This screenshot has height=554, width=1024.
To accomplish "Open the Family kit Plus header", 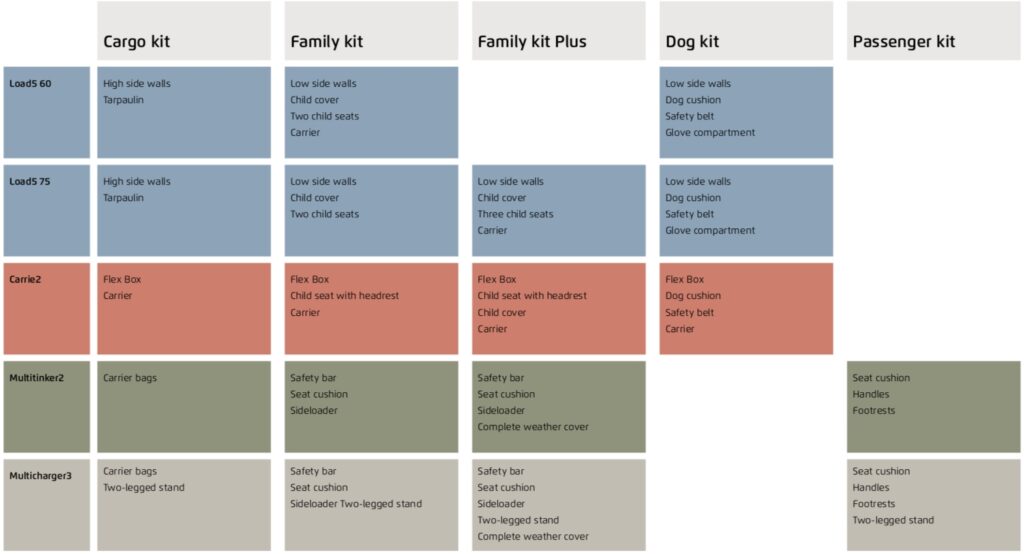I will point(558,31).
